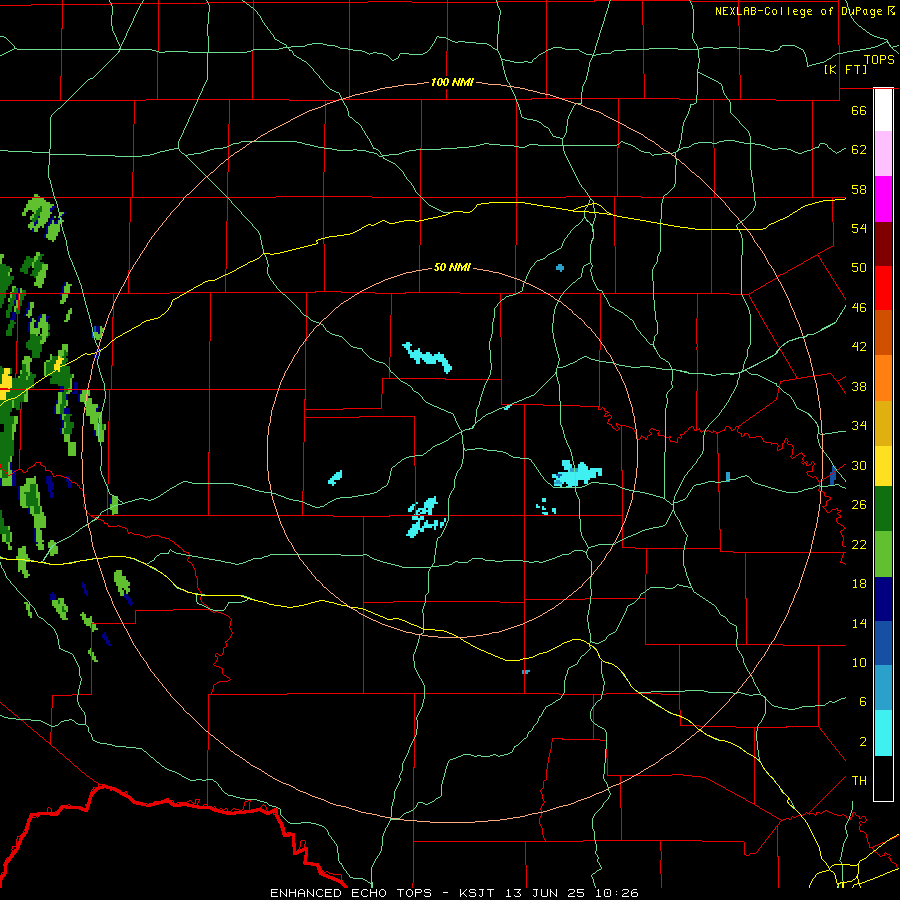Click the '6' legend value
900x900 pixels.
[x=863, y=702]
